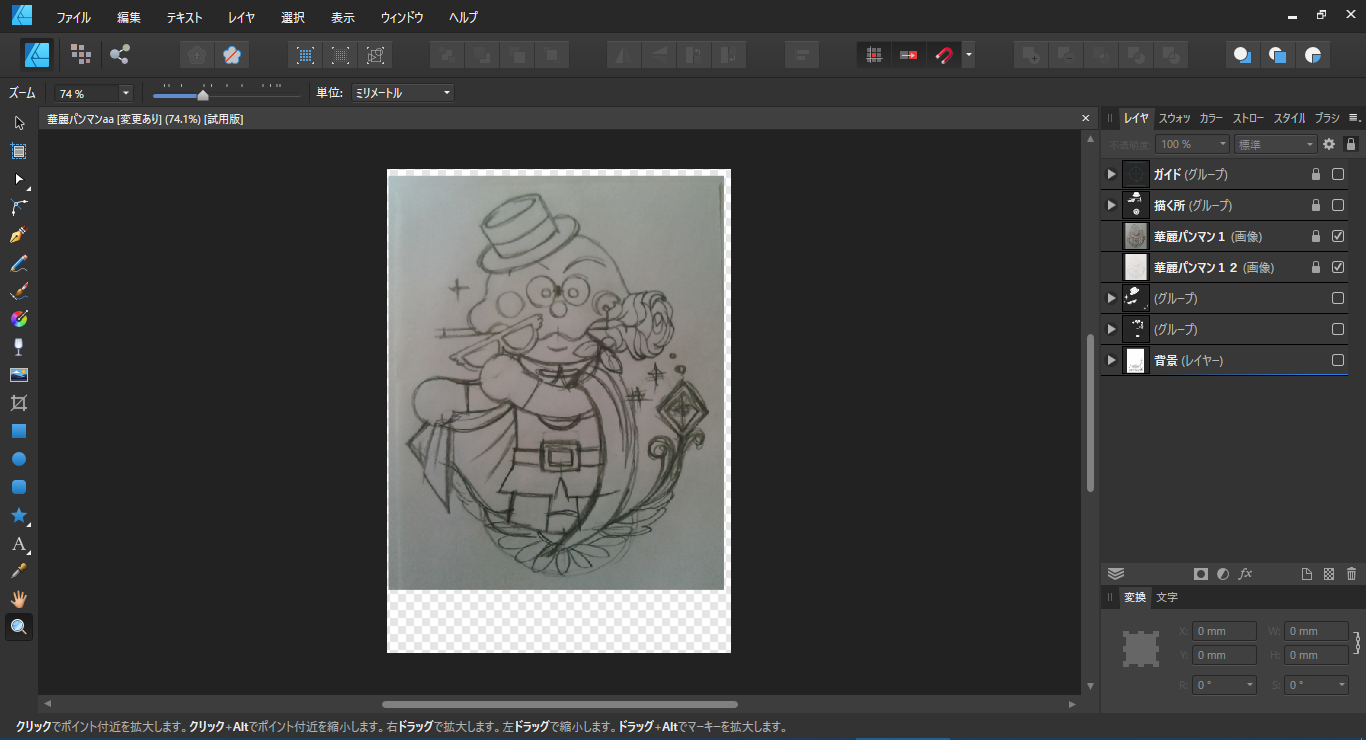The width and height of the screenshot is (1366, 740).
Task: Toggle lock on 描く所 group
Action: pyautogui.click(x=1316, y=205)
